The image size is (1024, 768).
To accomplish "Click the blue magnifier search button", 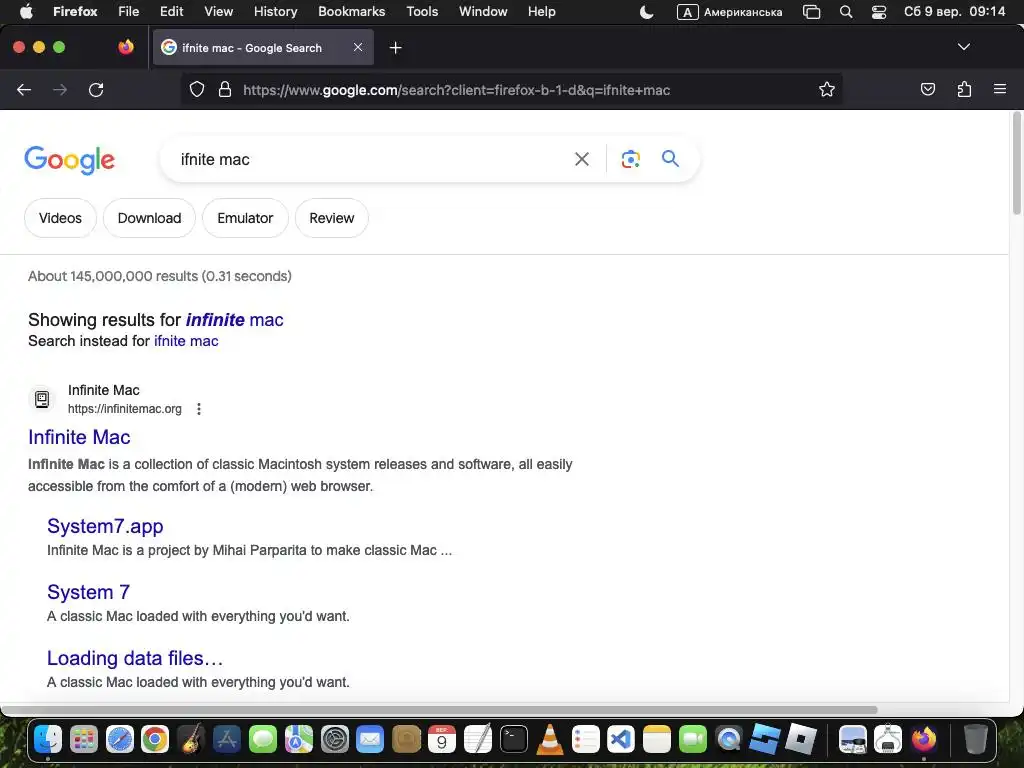I will [x=670, y=158].
